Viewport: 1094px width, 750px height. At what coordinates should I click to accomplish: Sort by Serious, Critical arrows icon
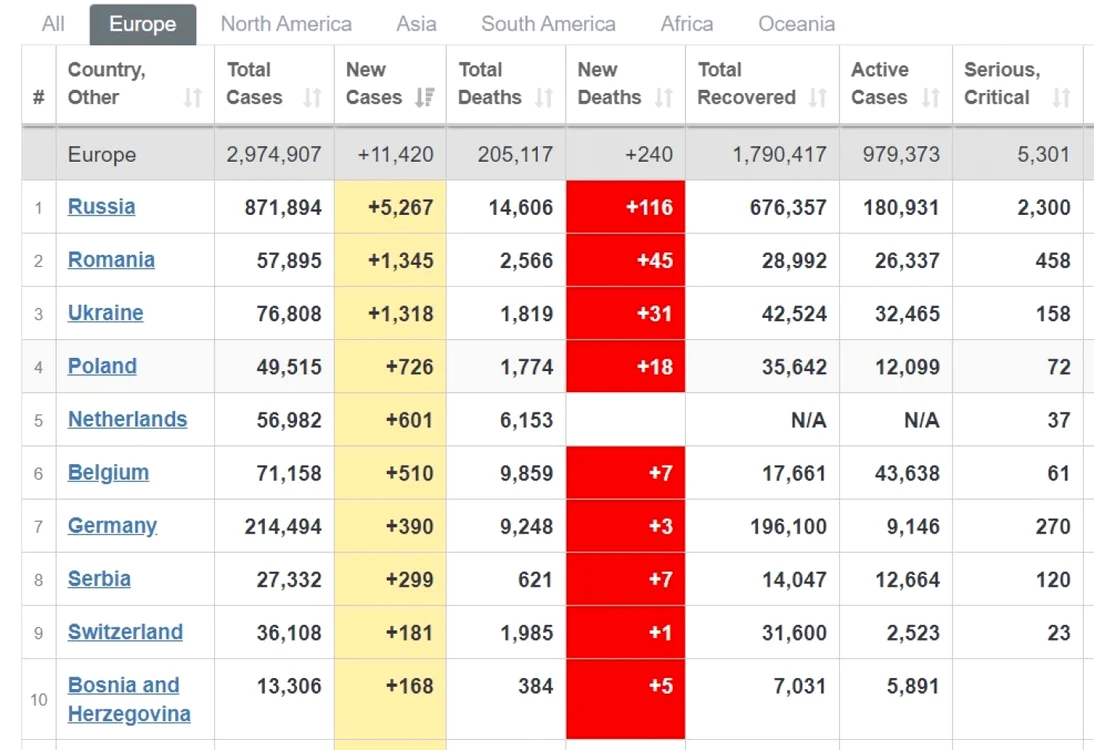(x=1062, y=98)
